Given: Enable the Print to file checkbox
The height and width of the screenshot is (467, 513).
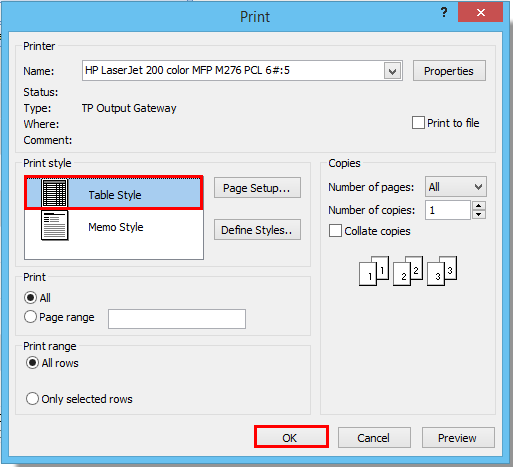Looking at the screenshot, I should tap(418, 123).
